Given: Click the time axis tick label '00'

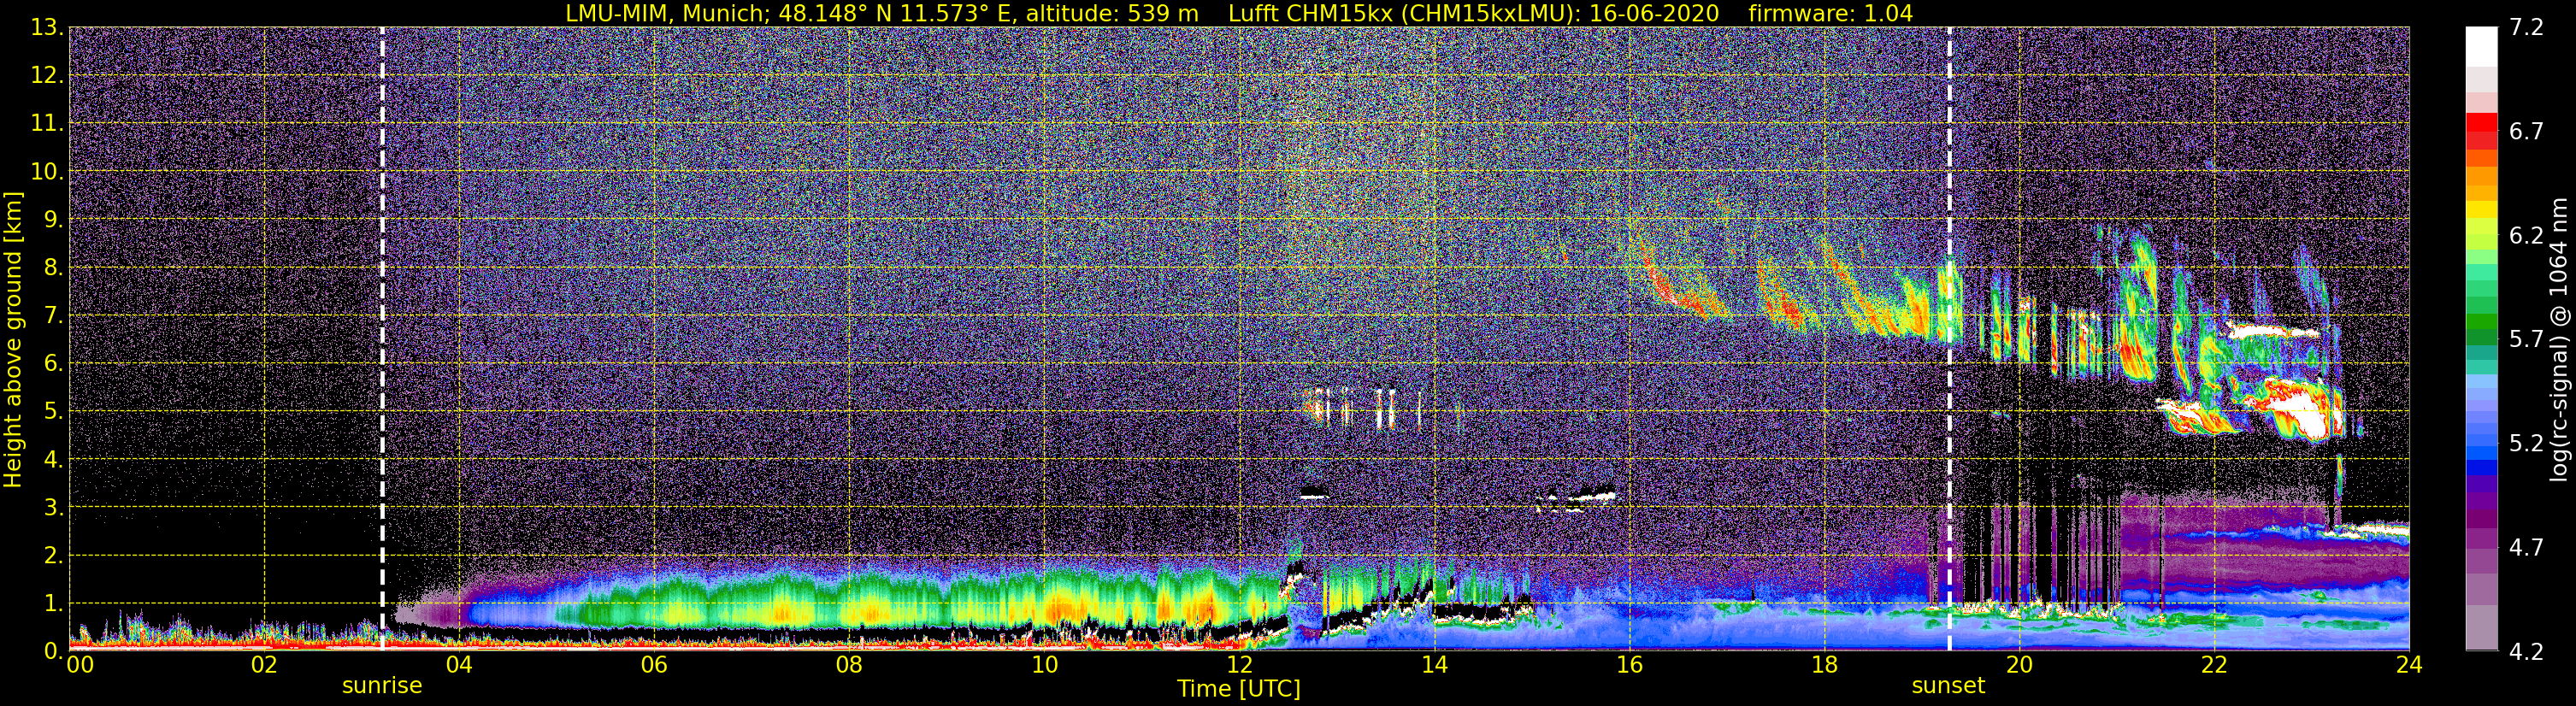Looking at the screenshot, I should click(79, 665).
